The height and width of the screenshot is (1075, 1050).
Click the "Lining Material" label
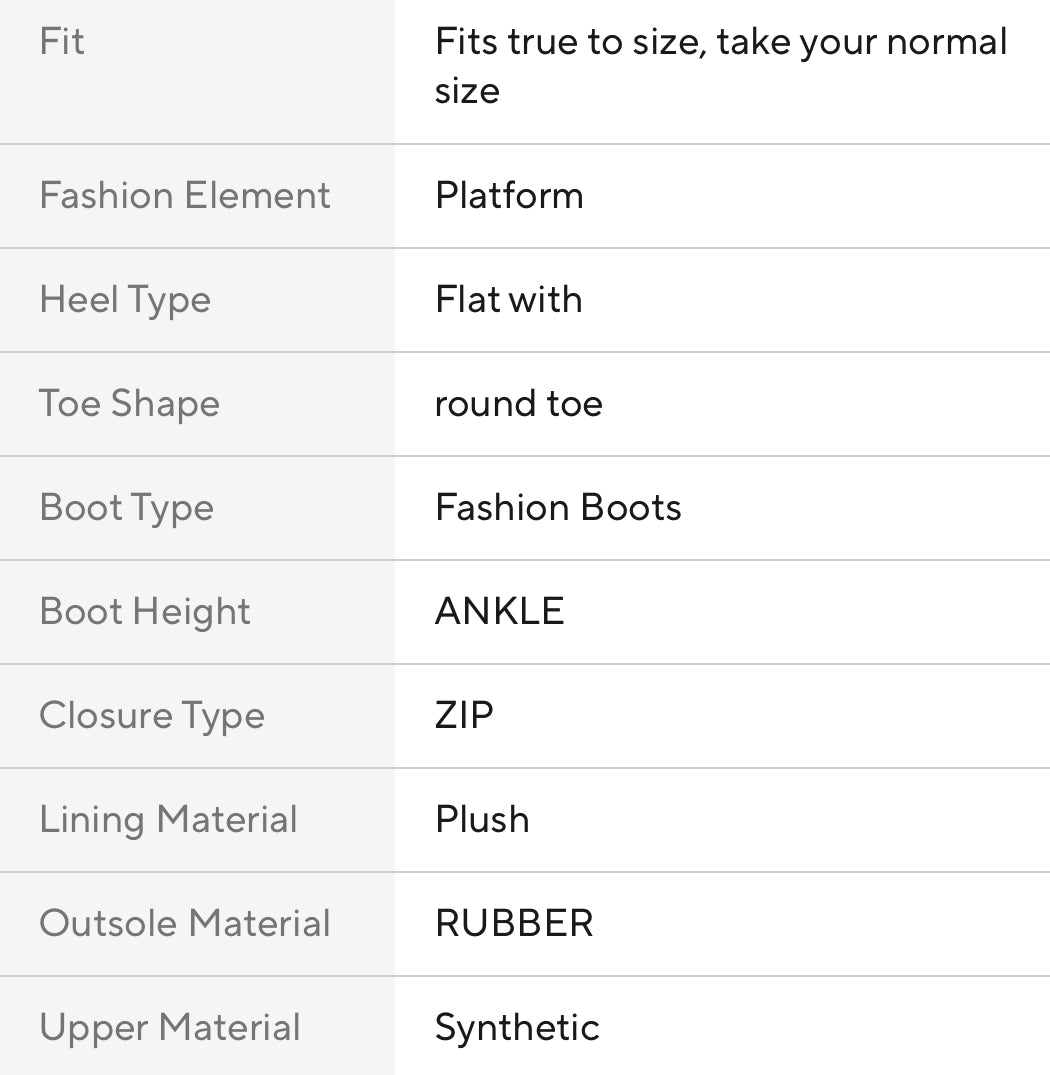coord(168,819)
